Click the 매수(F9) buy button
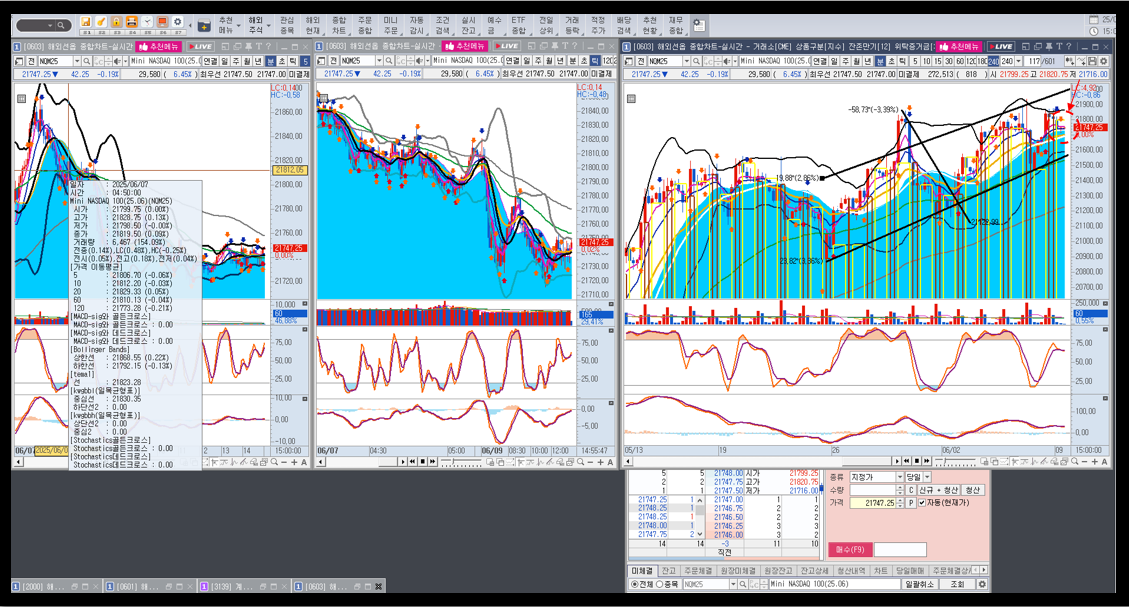Screen dimensions: 1129x607 pos(850,549)
